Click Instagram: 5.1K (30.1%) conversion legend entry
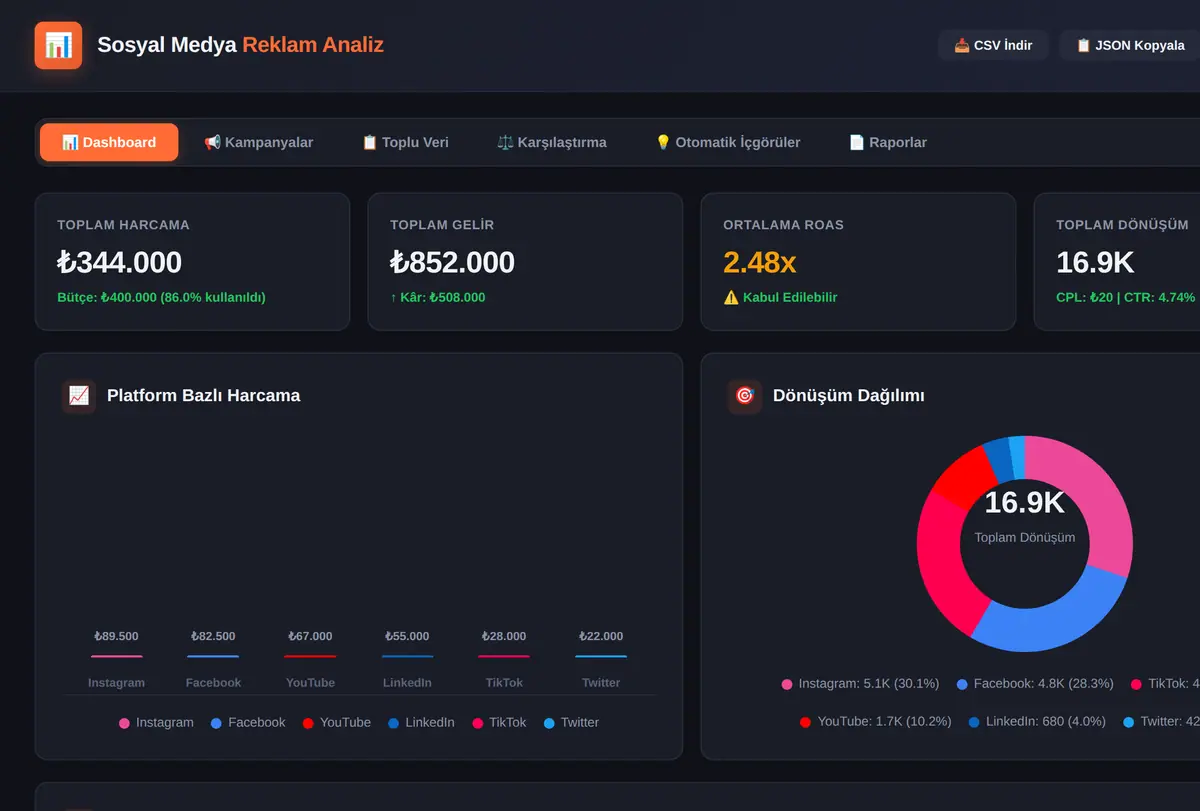Image resolution: width=1200 pixels, height=811 pixels. [860, 684]
